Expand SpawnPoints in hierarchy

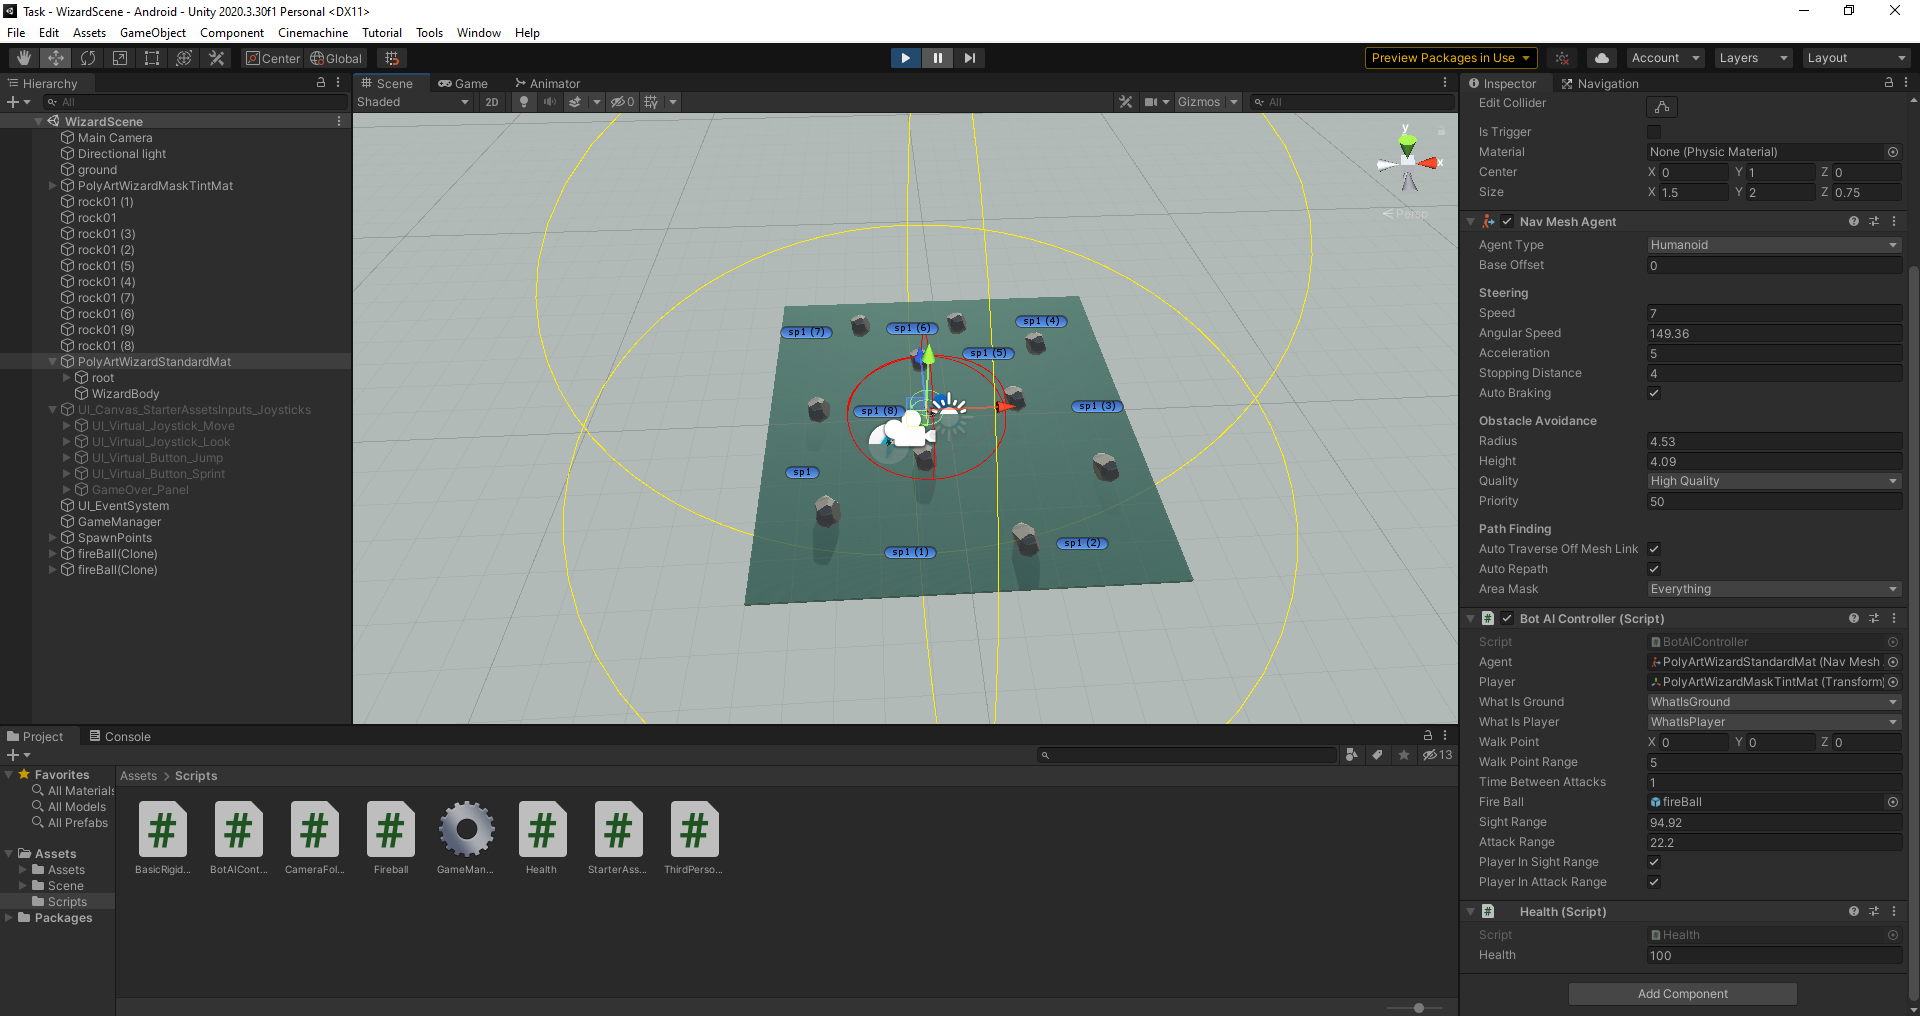pyautogui.click(x=53, y=538)
